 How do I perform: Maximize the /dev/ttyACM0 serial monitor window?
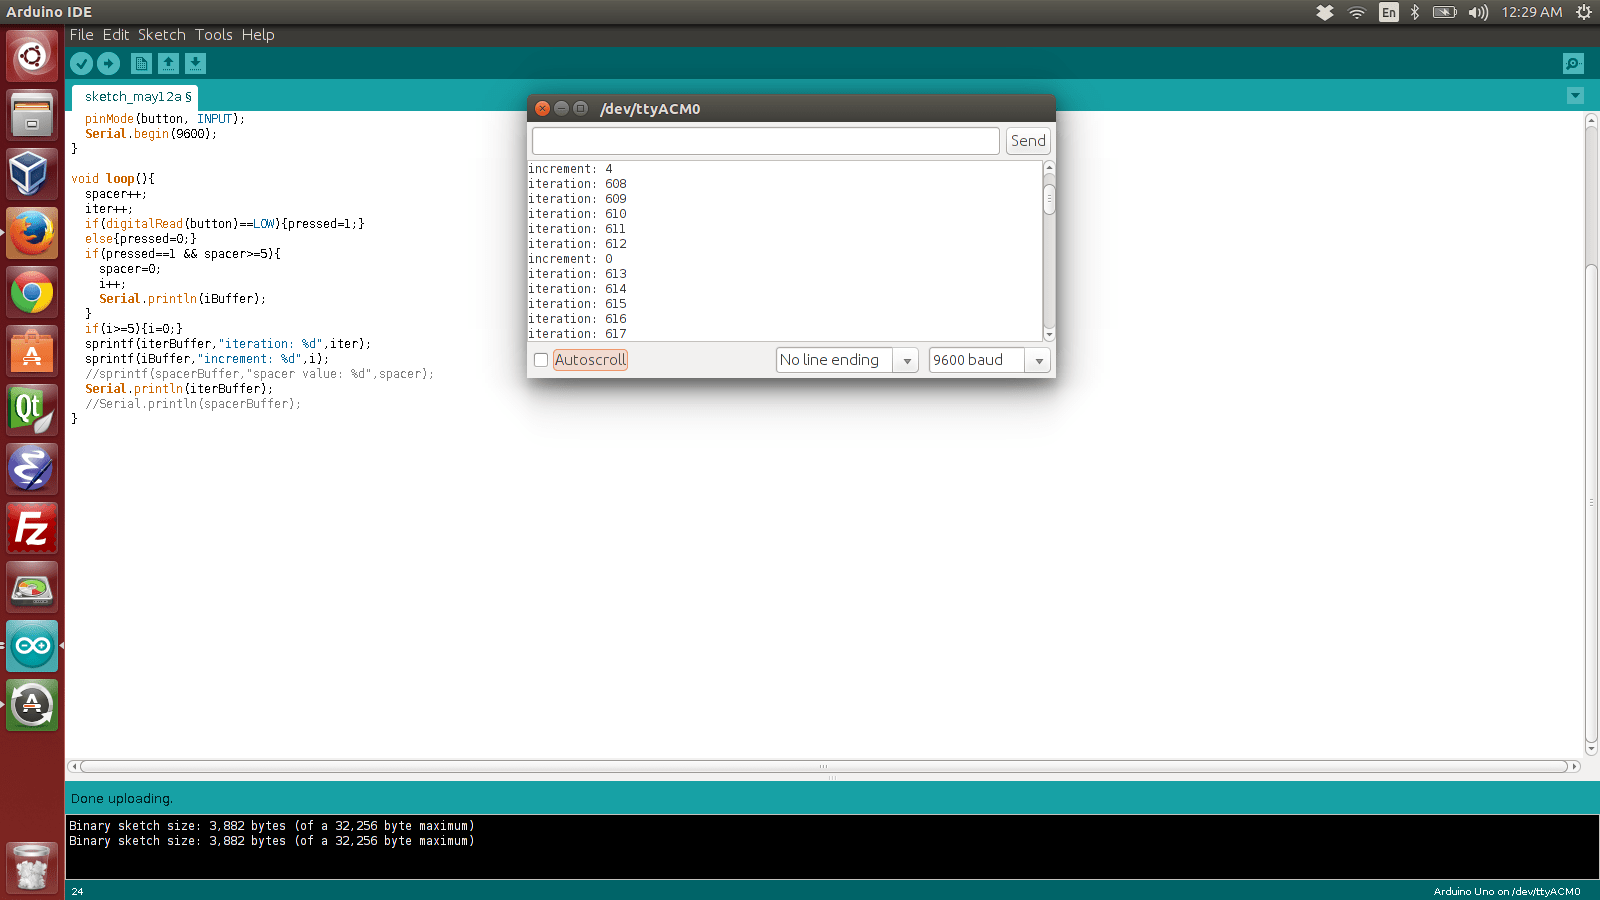(x=580, y=108)
